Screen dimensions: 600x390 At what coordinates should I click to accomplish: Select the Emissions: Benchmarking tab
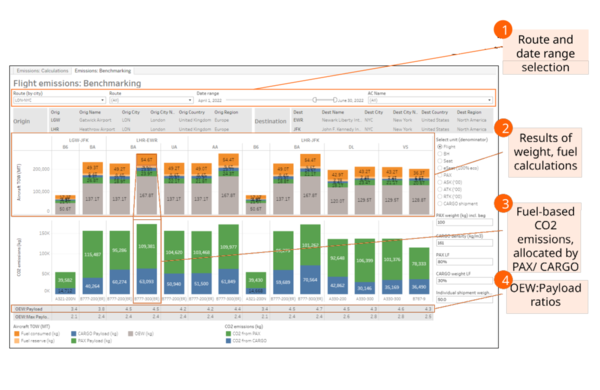pos(103,71)
